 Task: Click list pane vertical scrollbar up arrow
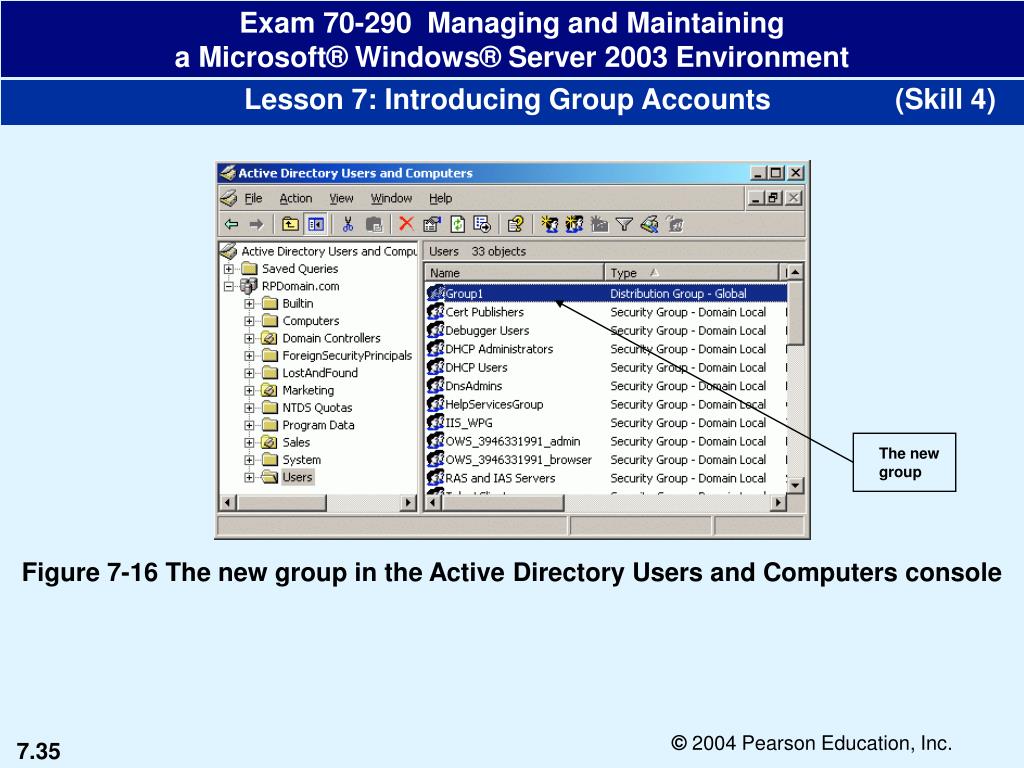(x=795, y=272)
